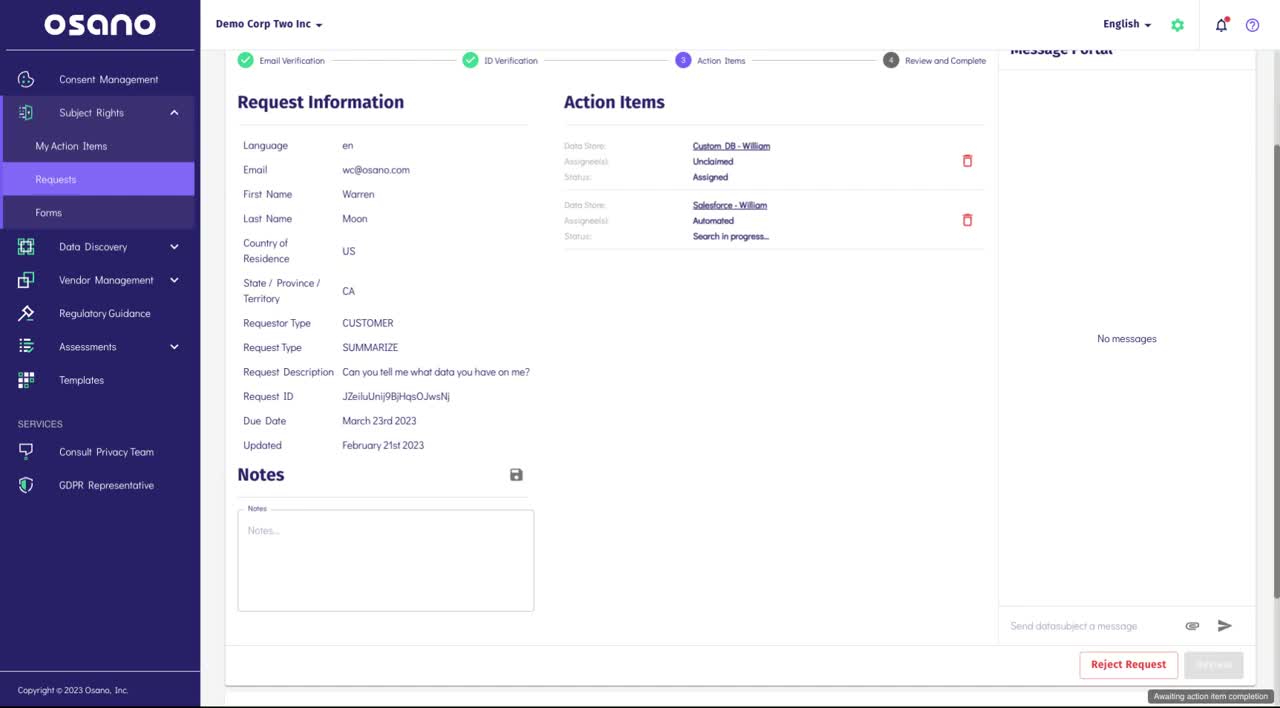
Task: Click the Search in progress status
Action: pyautogui.click(x=731, y=237)
